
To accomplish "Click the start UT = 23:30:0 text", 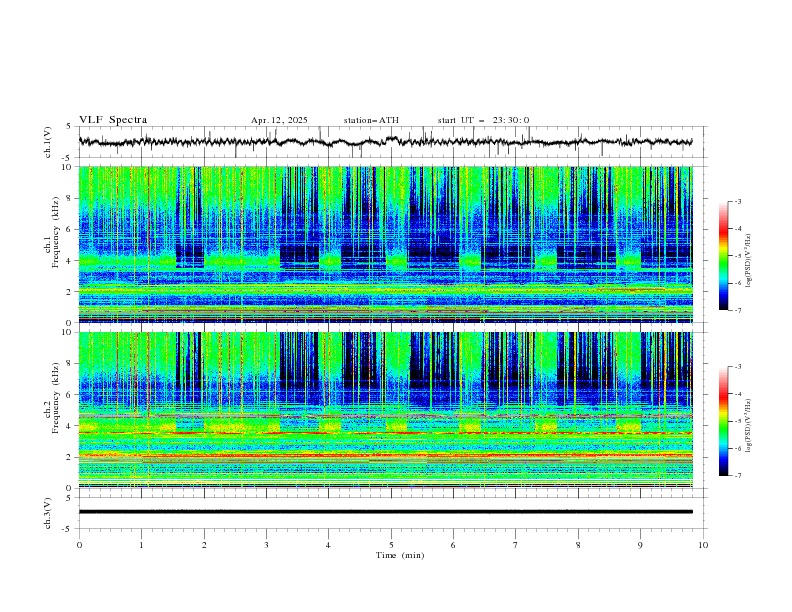I will 483,120.
